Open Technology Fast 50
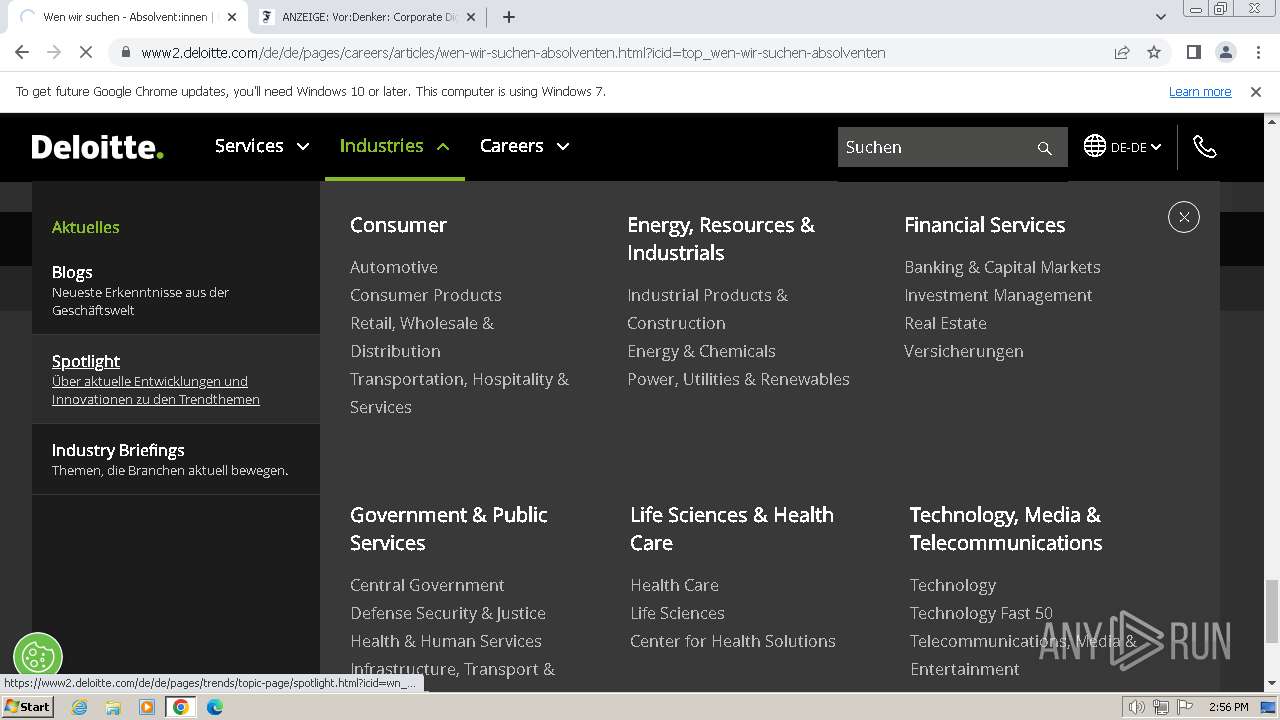Screen dimensions: 1280x720 pyautogui.click(x=981, y=613)
